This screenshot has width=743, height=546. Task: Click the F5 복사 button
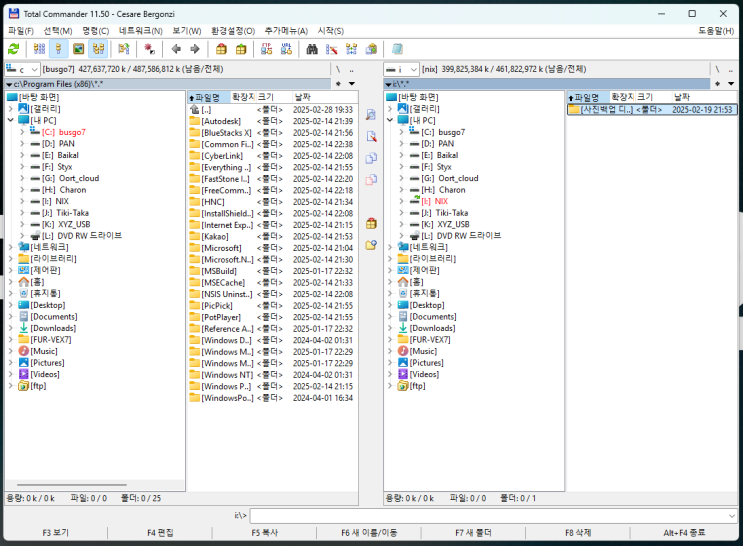pos(264,533)
